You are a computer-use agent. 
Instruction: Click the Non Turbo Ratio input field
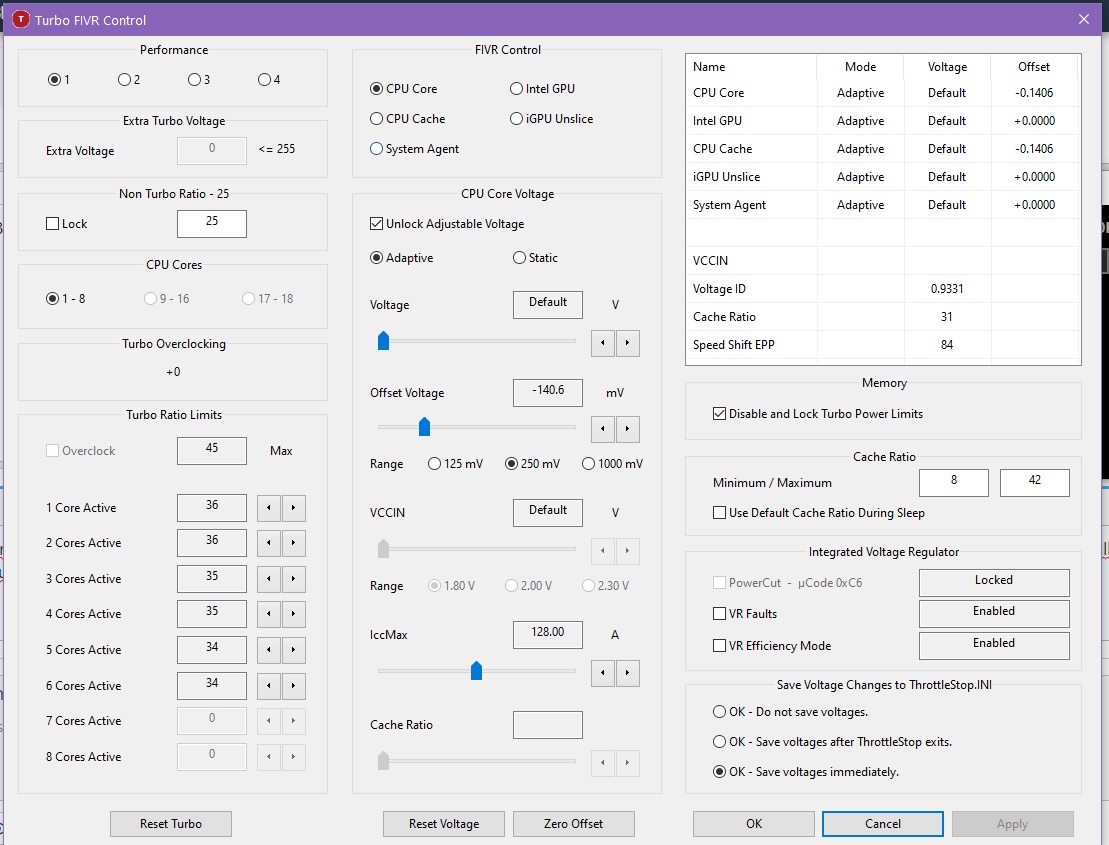tap(211, 223)
